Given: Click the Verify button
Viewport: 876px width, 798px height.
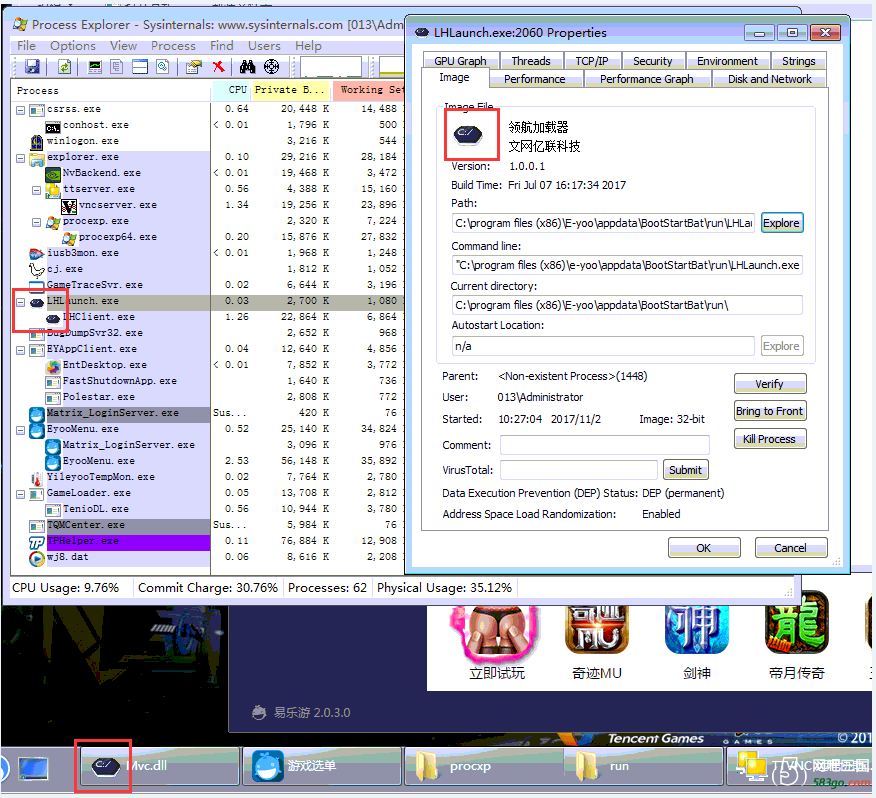Looking at the screenshot, I should (769, 384).
